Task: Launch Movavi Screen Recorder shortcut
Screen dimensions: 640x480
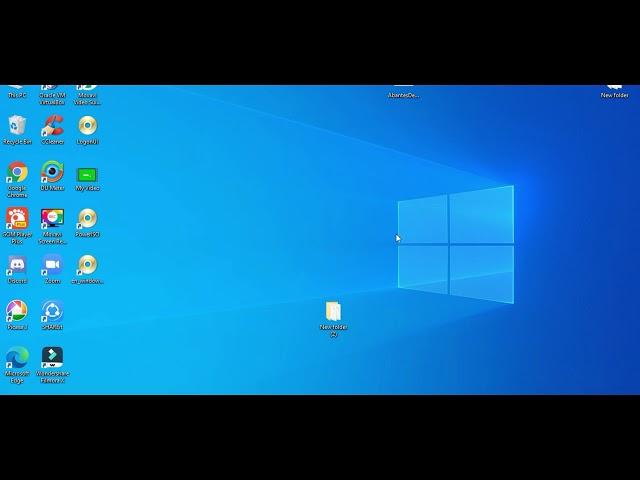Action: pos(52,226)
